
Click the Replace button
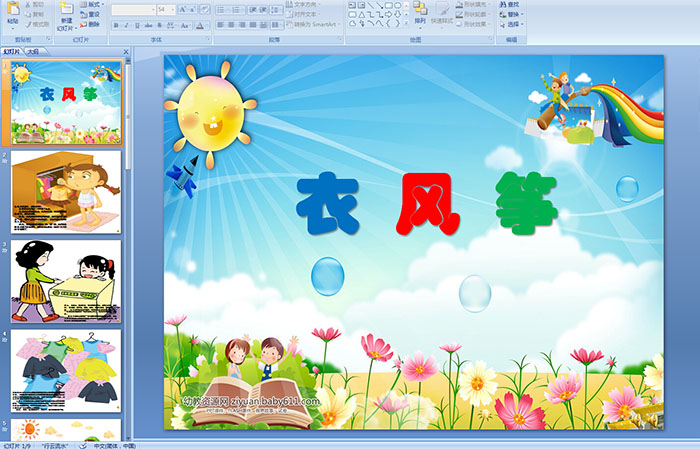pos(511,14)
